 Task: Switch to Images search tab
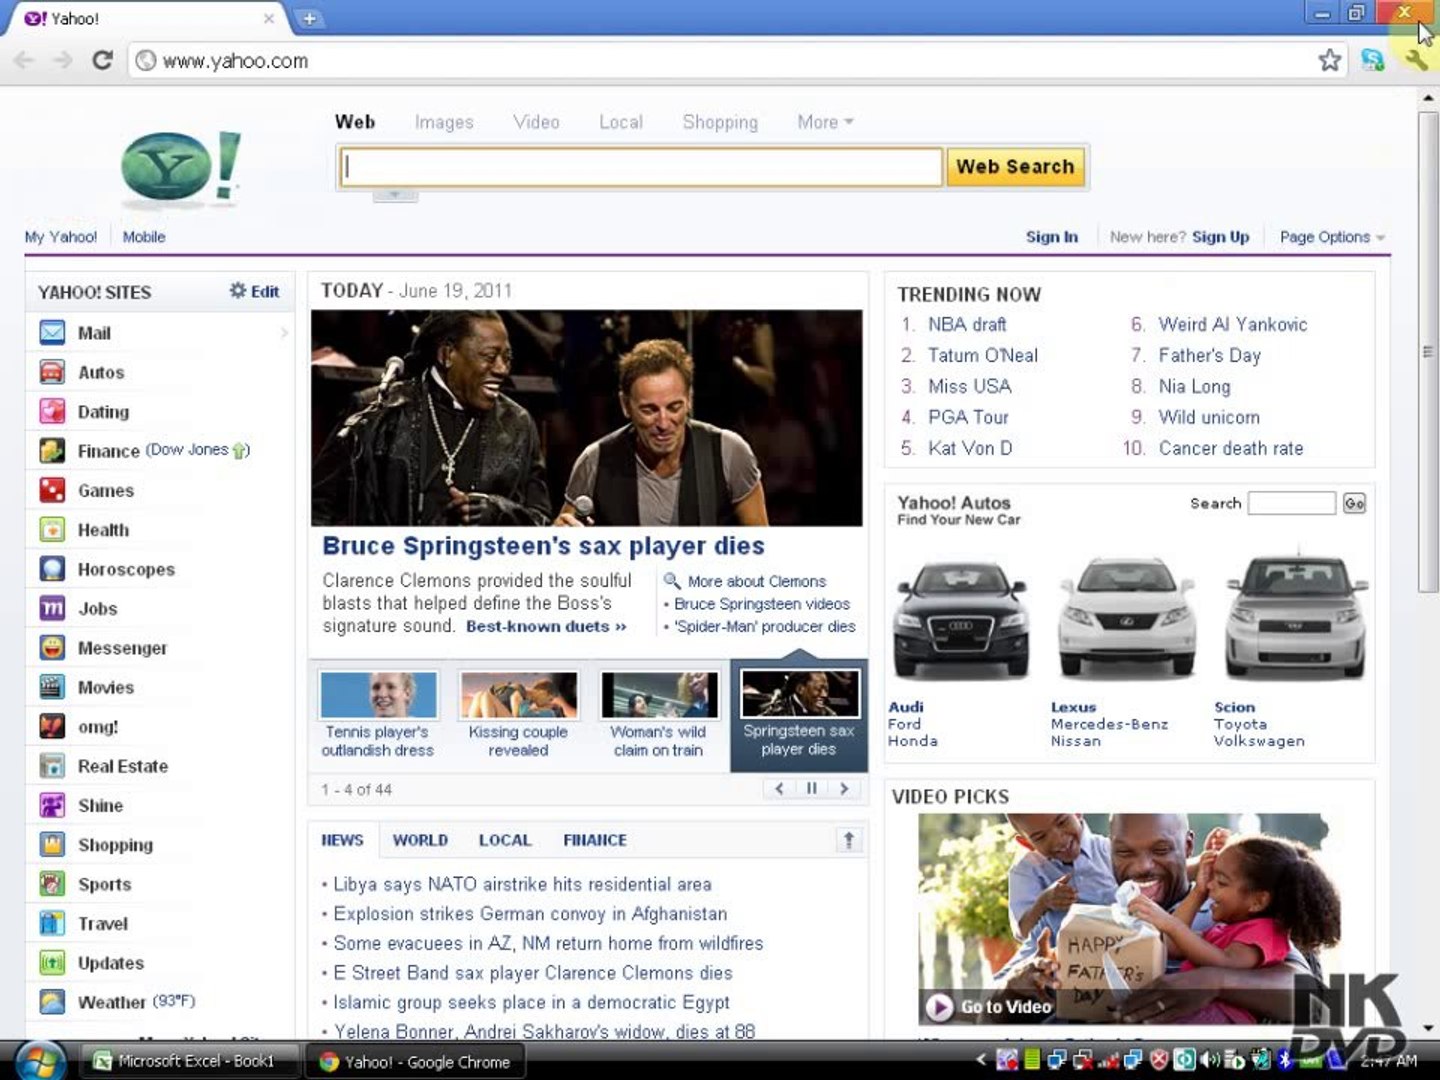click(444, 122)
